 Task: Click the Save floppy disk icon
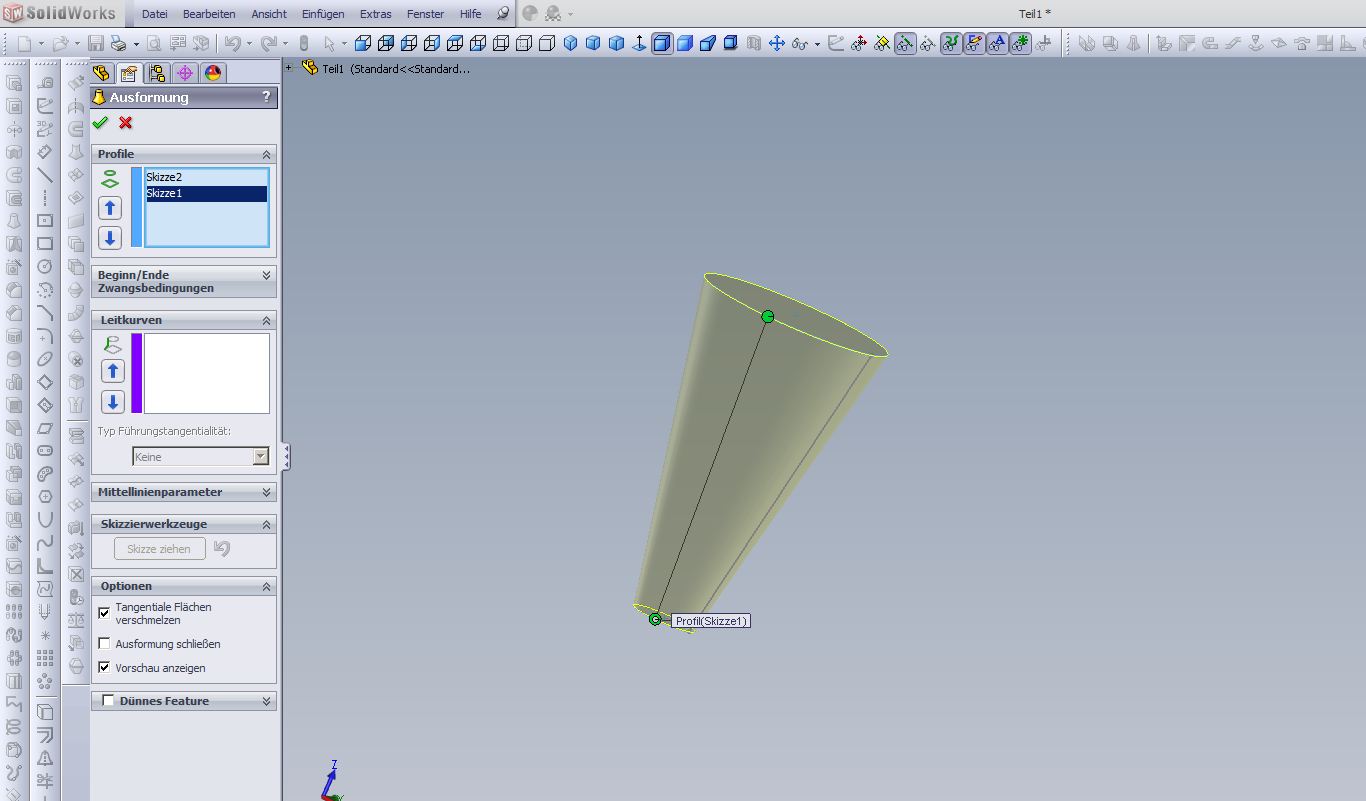[96, 44]
